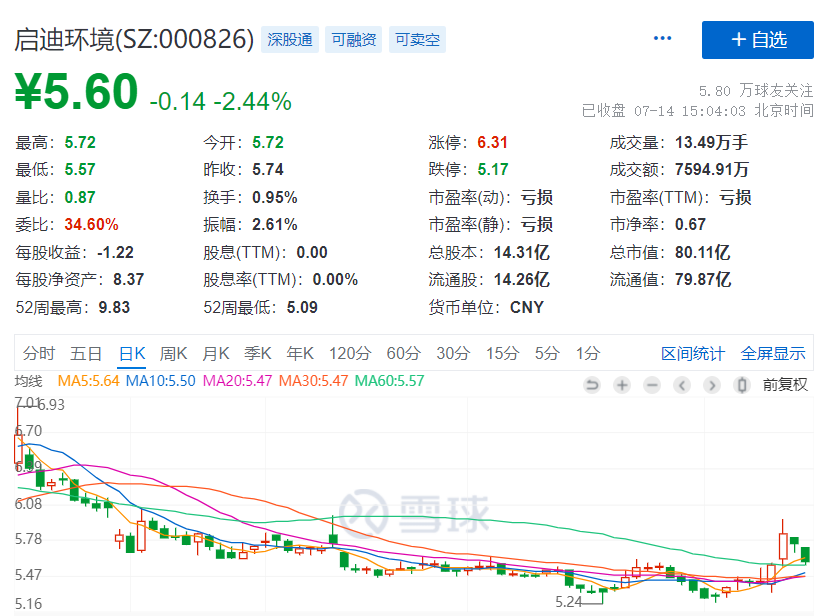831x616 pixels.
Task: Click the MA5:5.64 moving average label
Action: click(88, 381)
